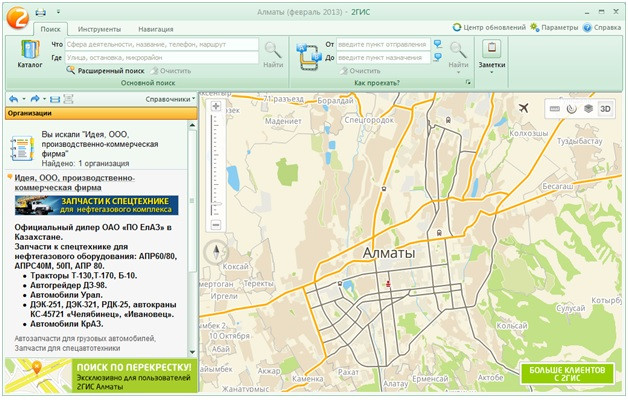Open Центр обновлений link
Viewport: 628px width, 417px height.
click(x=490, y=27)
